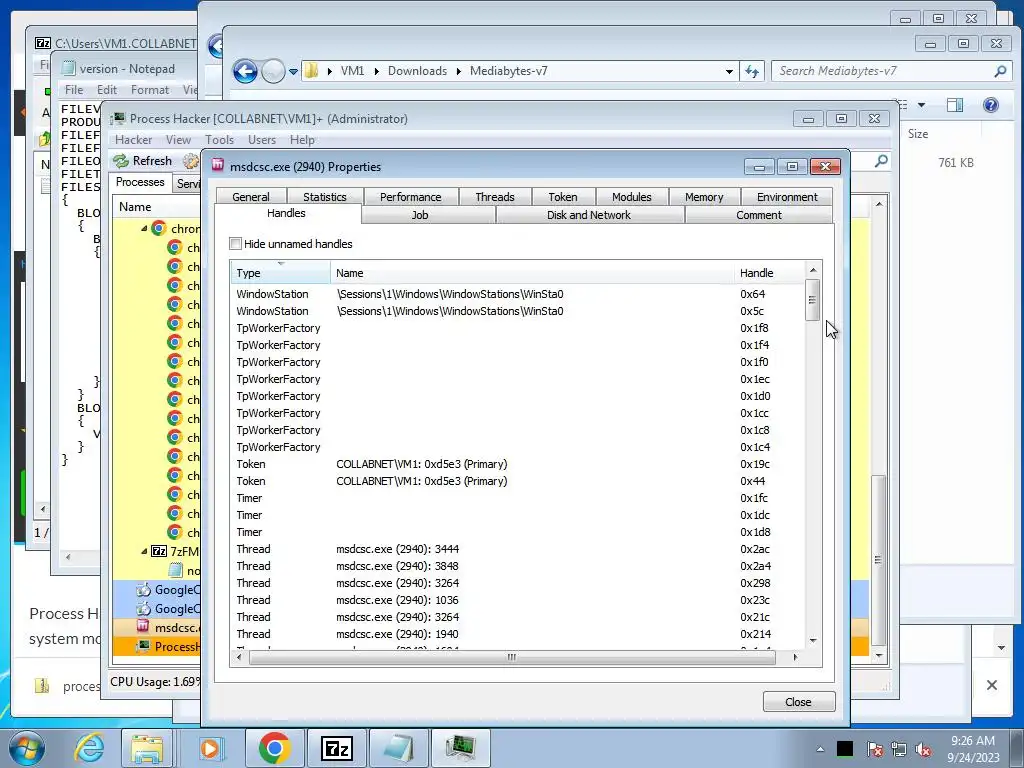Click the Explorer help question-mark icon

coord(991,104)
